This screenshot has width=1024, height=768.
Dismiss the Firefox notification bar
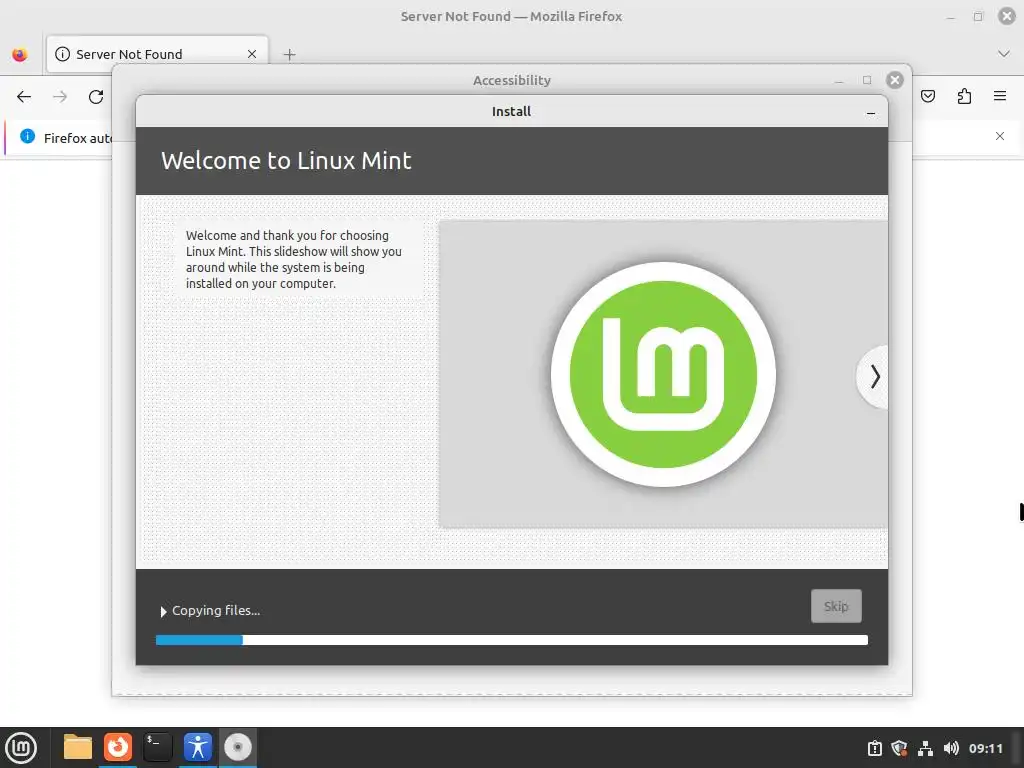tap(1000, 136)
